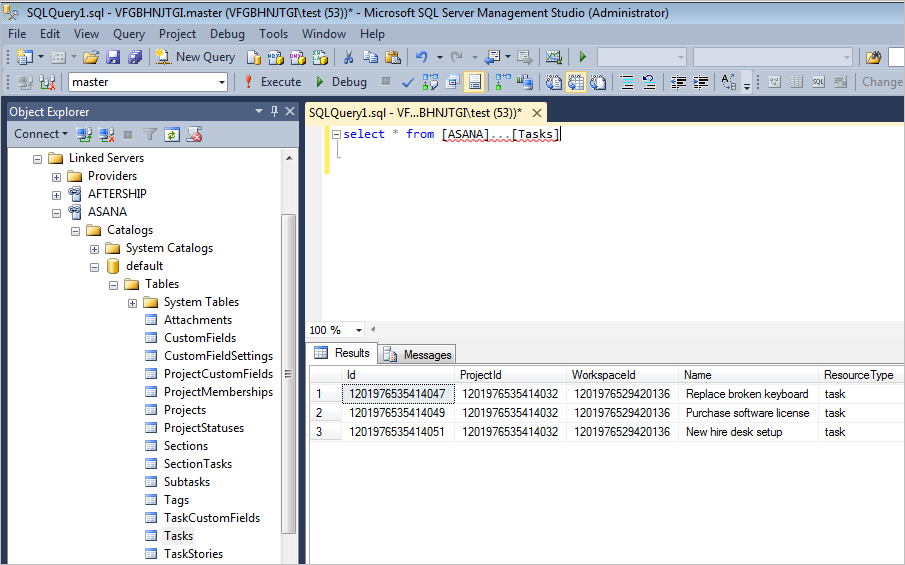The width and height of the screenshot is (905, 565).
Task: Click the Cut scissors icon
Action: click(347, 57)
